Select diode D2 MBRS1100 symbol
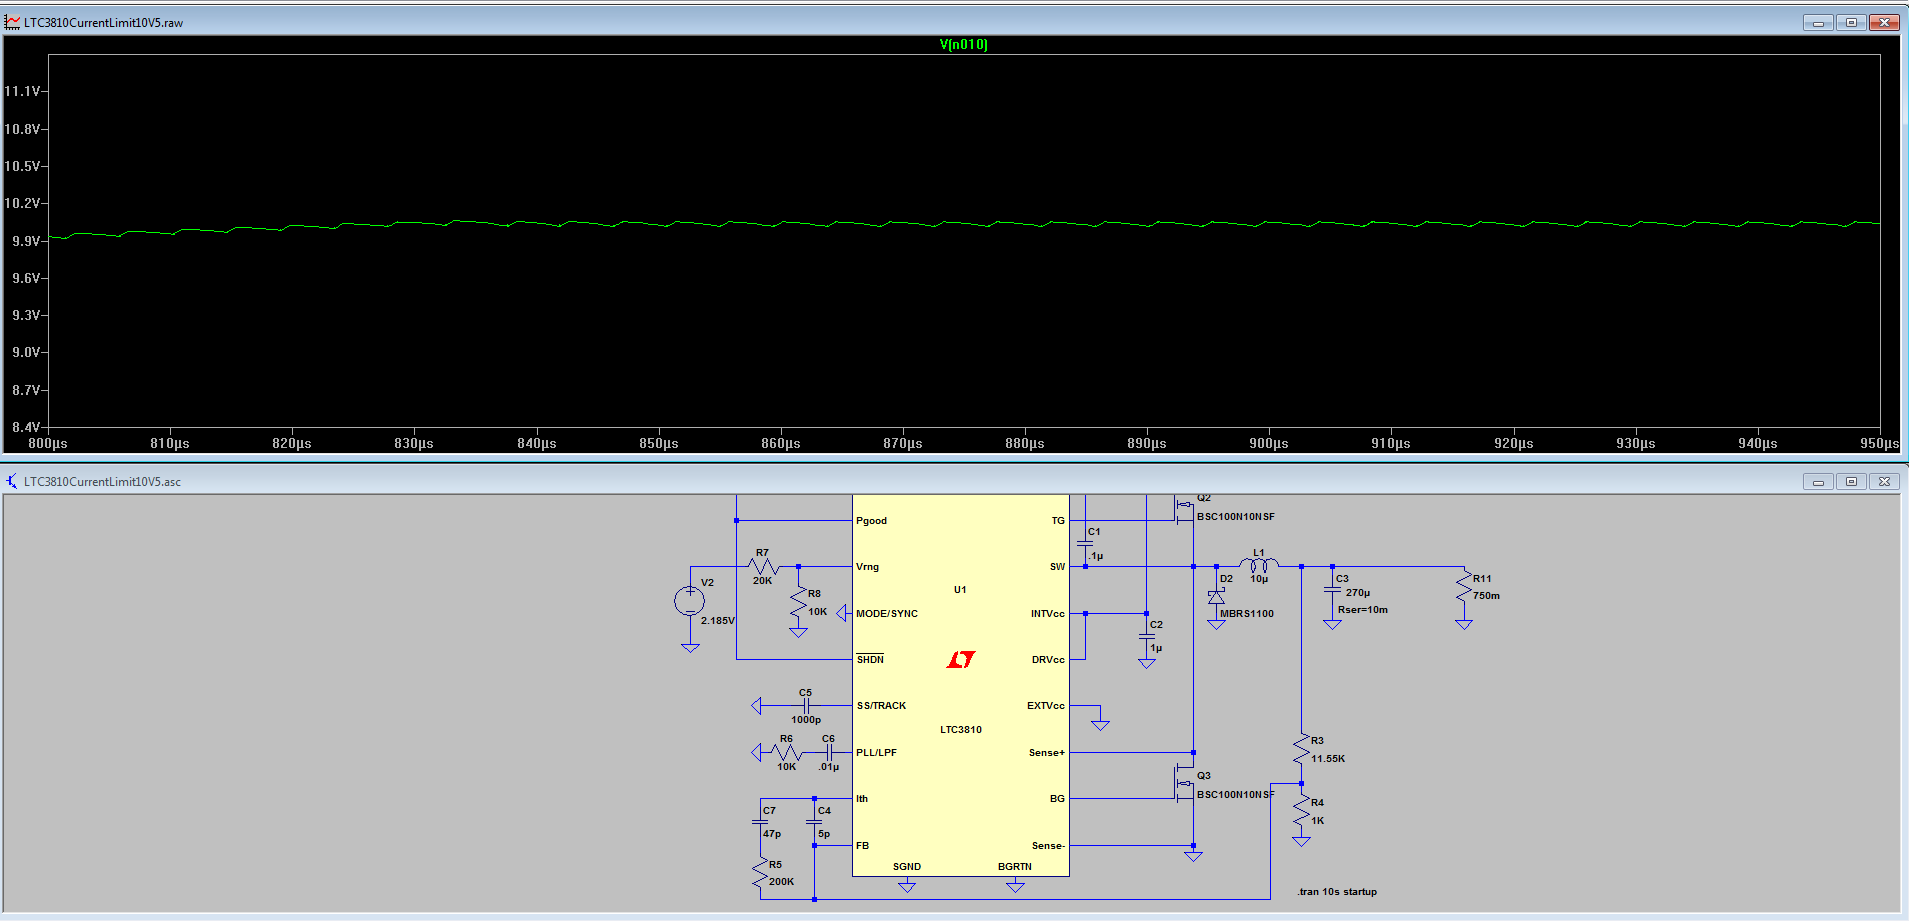Image resolution: width=1909 pixels, height=921 pixels. [x=1216, y=597]
